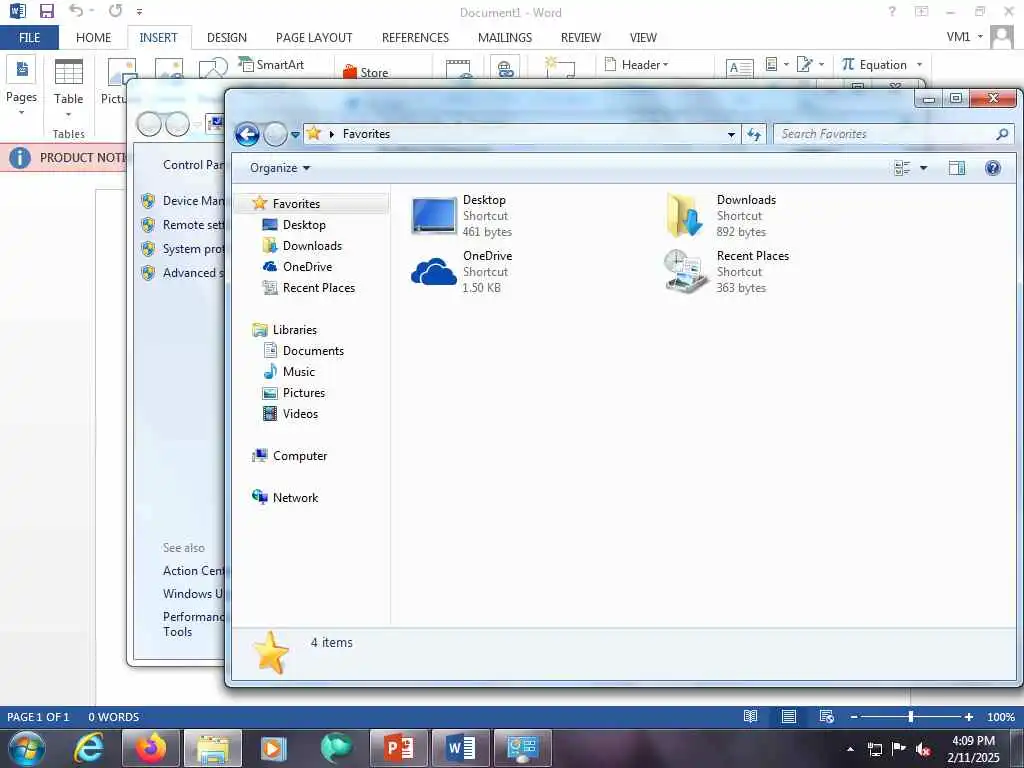
Task: Open the view options dropdown arrow in Explorer
Action: pyautogui.click(x=923, y=168)
